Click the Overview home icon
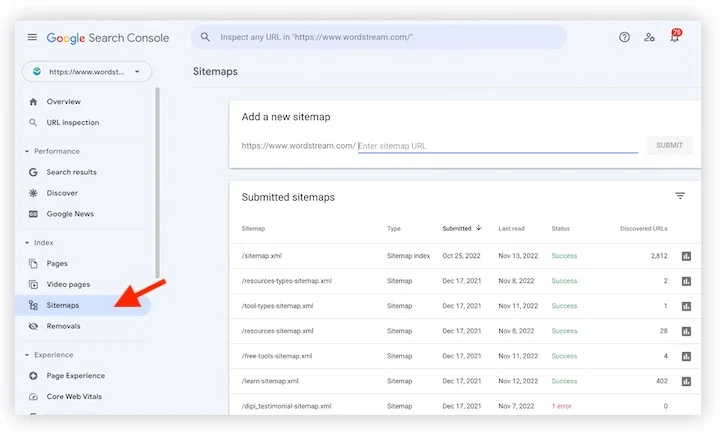 coord(33,102)
